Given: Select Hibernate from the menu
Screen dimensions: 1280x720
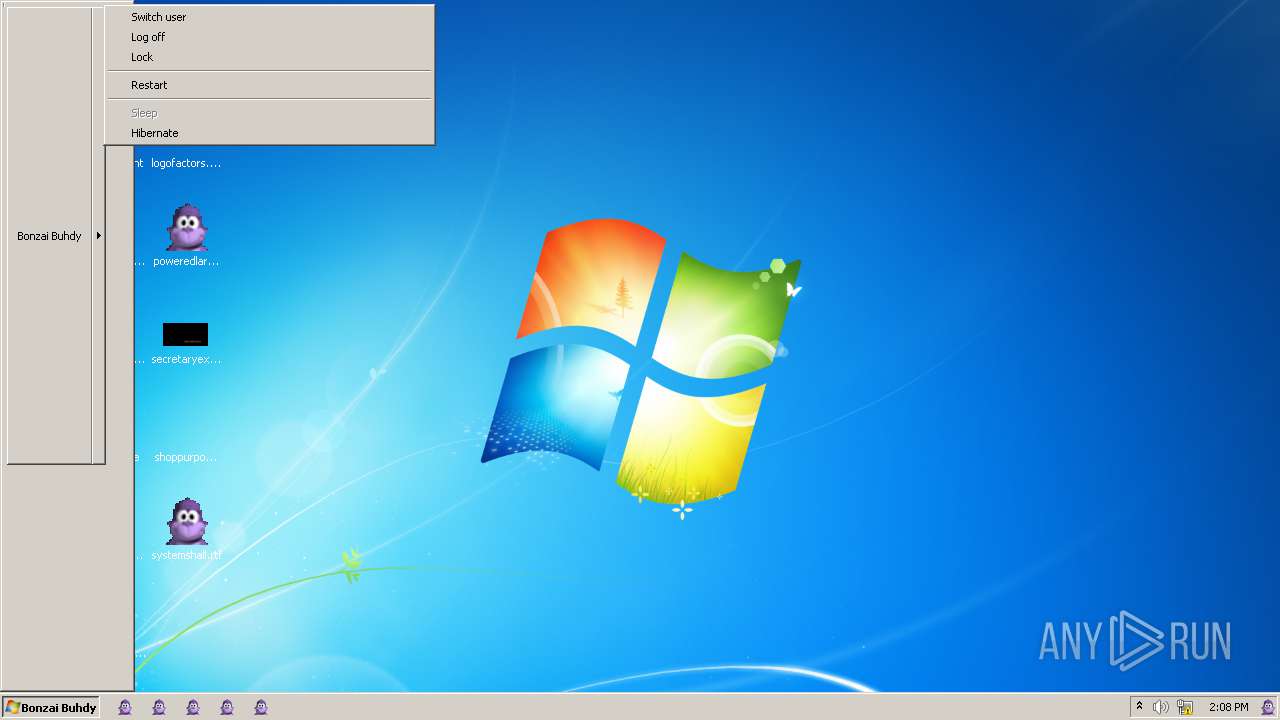Looking at the screenshot, I should coord(270,133).
